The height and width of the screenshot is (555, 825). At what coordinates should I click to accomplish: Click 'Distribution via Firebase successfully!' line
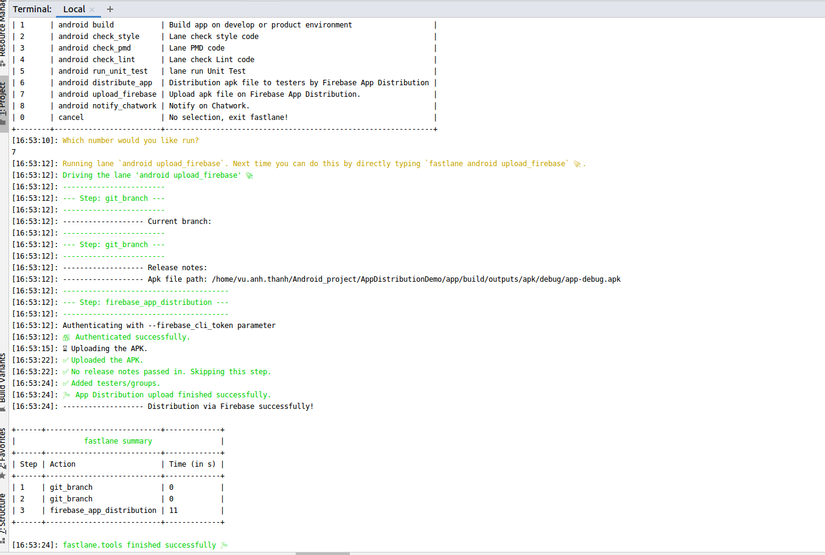pyautogui.click(x=230, y=407)
